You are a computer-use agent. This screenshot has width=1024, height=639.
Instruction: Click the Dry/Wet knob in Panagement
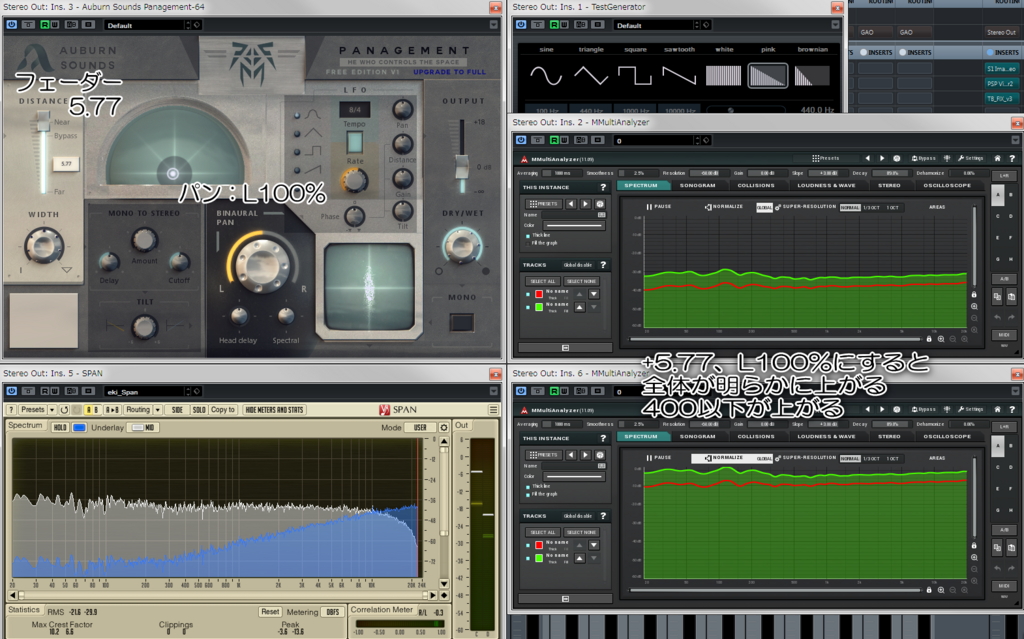coord(462,246)
